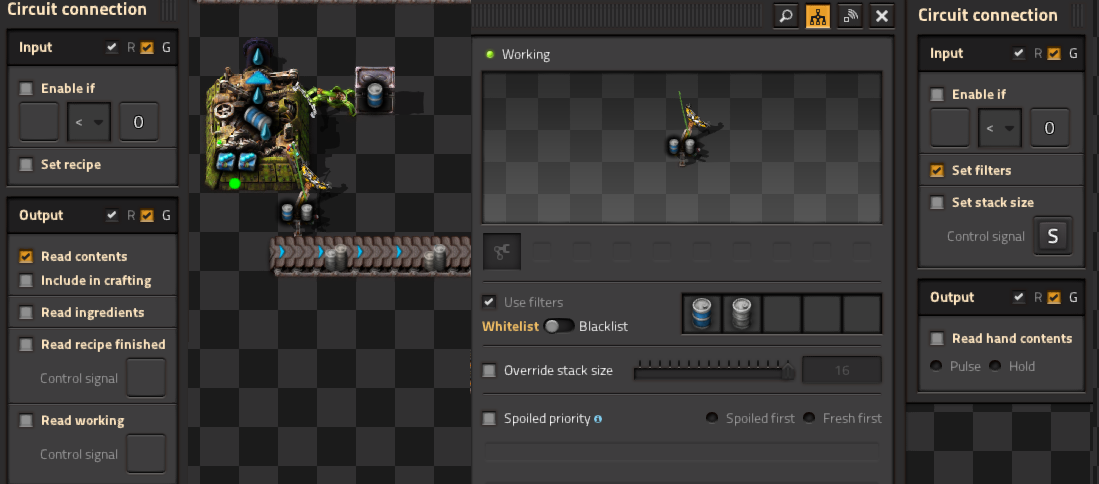Select Spoiled first radio option
Screen dimensions: 1099x484
coord(712,418)
